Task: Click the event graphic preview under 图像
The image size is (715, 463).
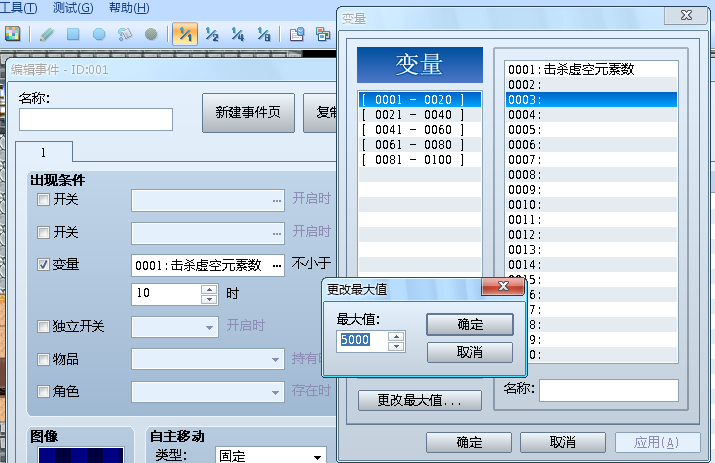Action: coord(81,455)
